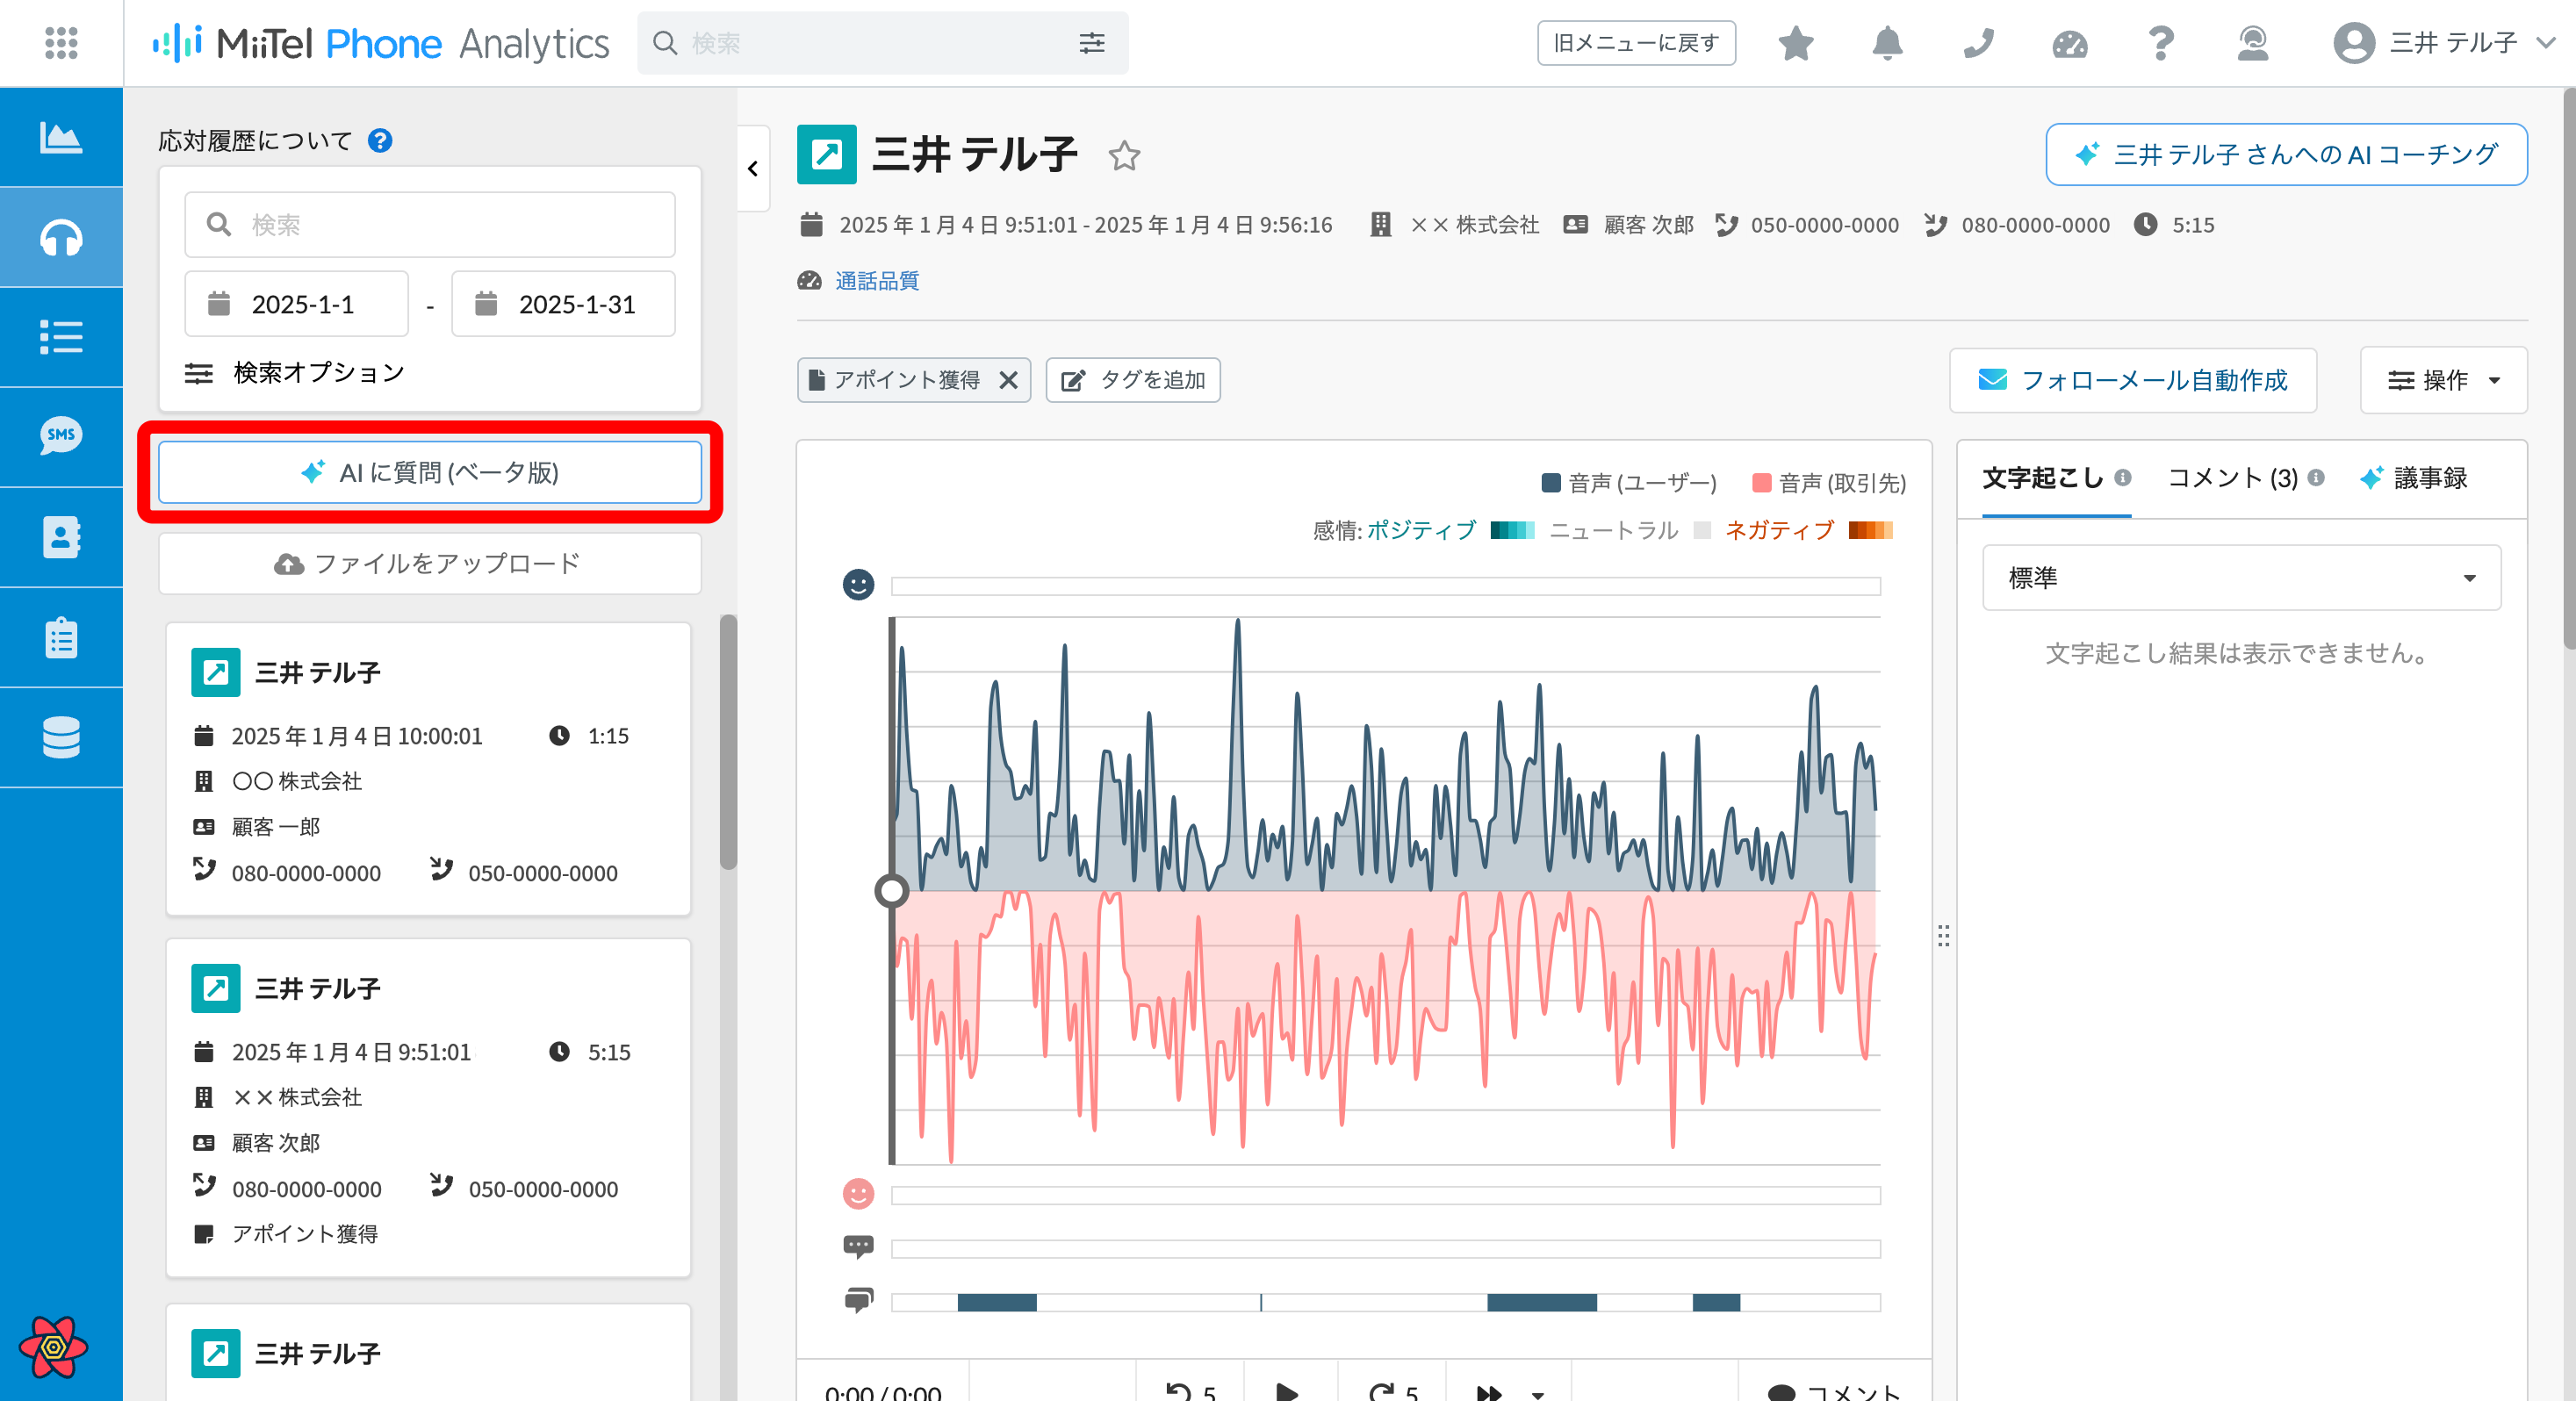Image resolution: width=2576 pixels, height=1401 pixels.
Task: Open notifications bell icon
Action: [x=1887, y=43]
